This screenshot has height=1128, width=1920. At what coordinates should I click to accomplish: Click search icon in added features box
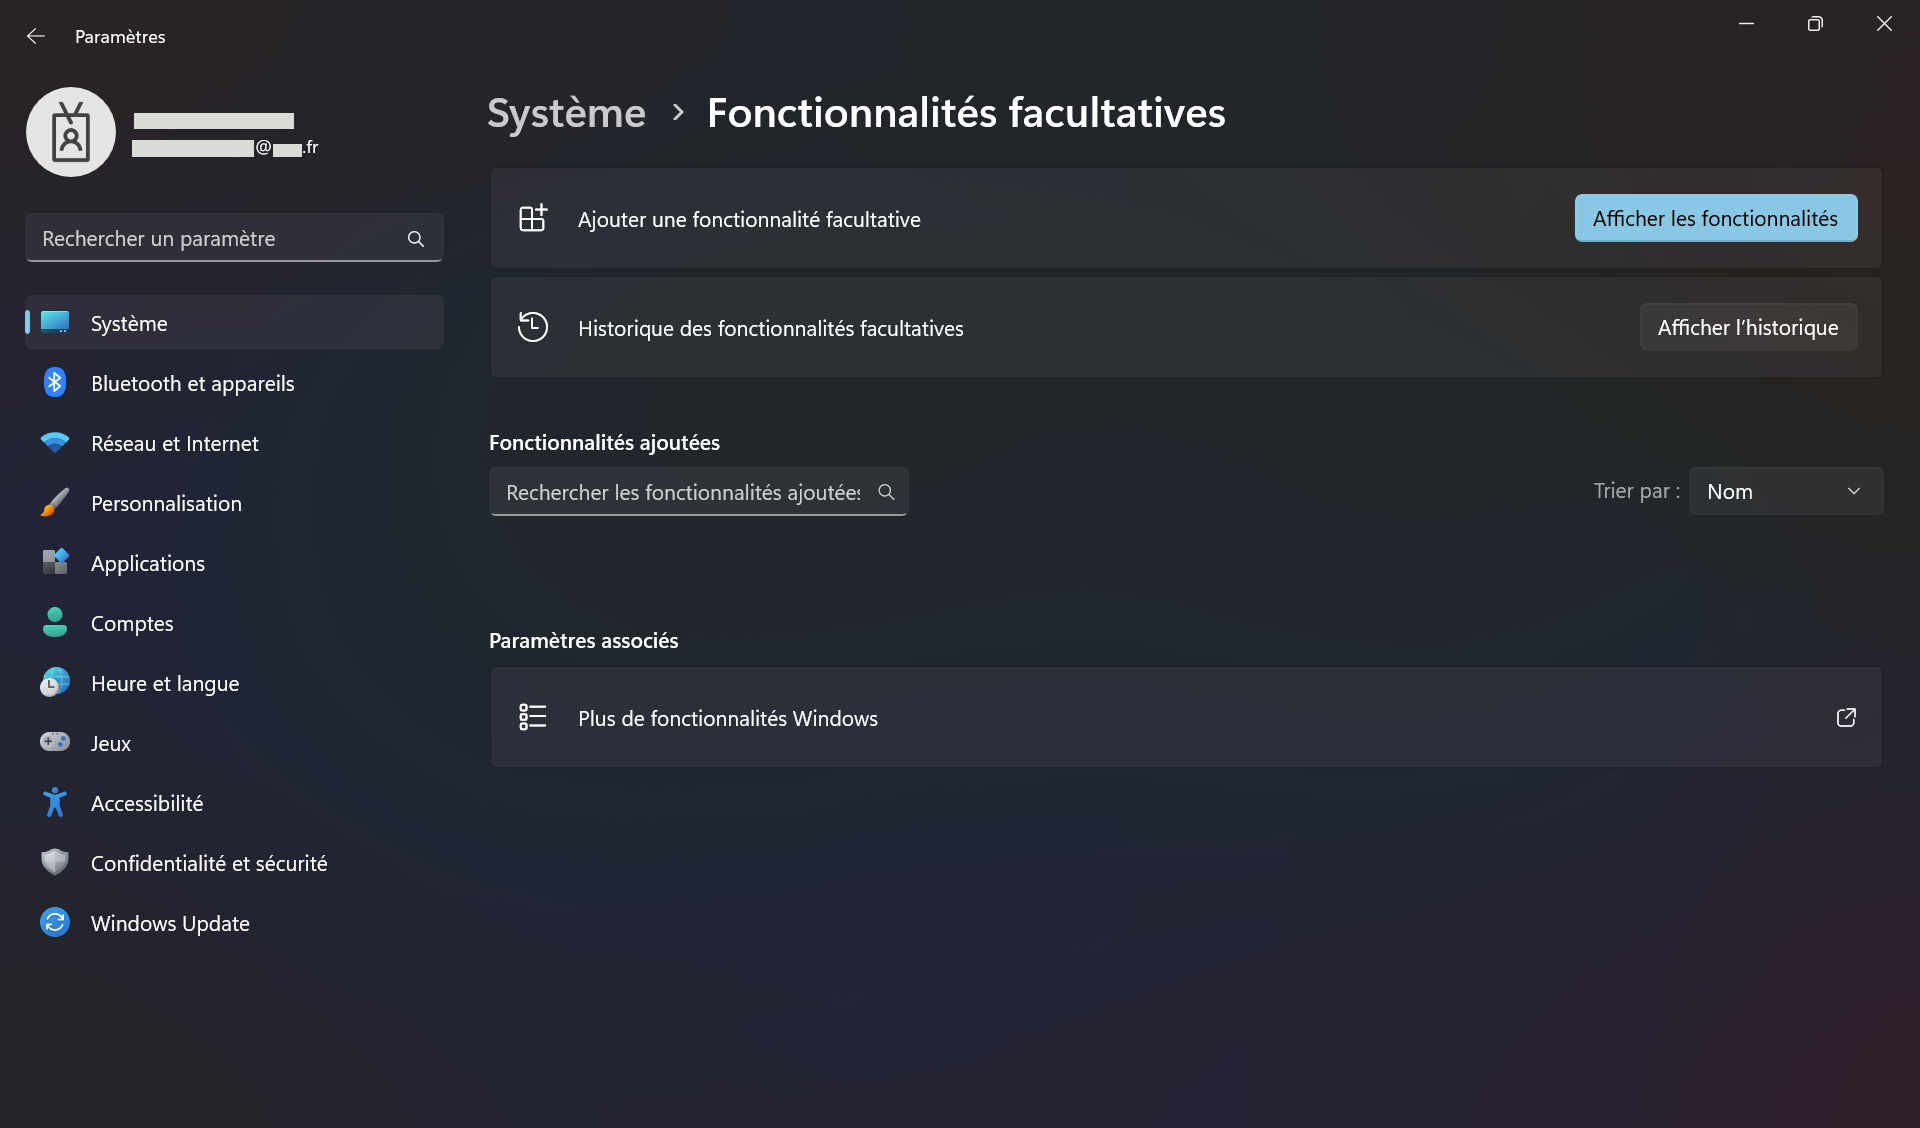tap(886, 492)
